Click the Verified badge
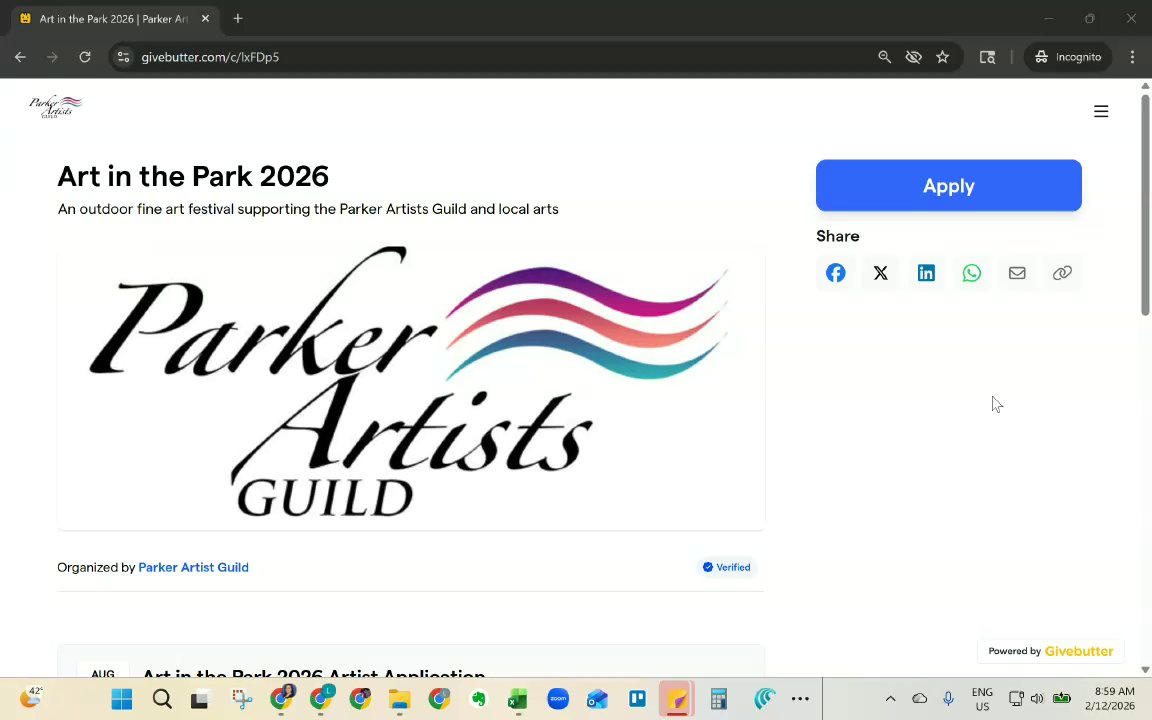Image resolution: width=1152 pixels, height=720 pixels. coord(727,568)
